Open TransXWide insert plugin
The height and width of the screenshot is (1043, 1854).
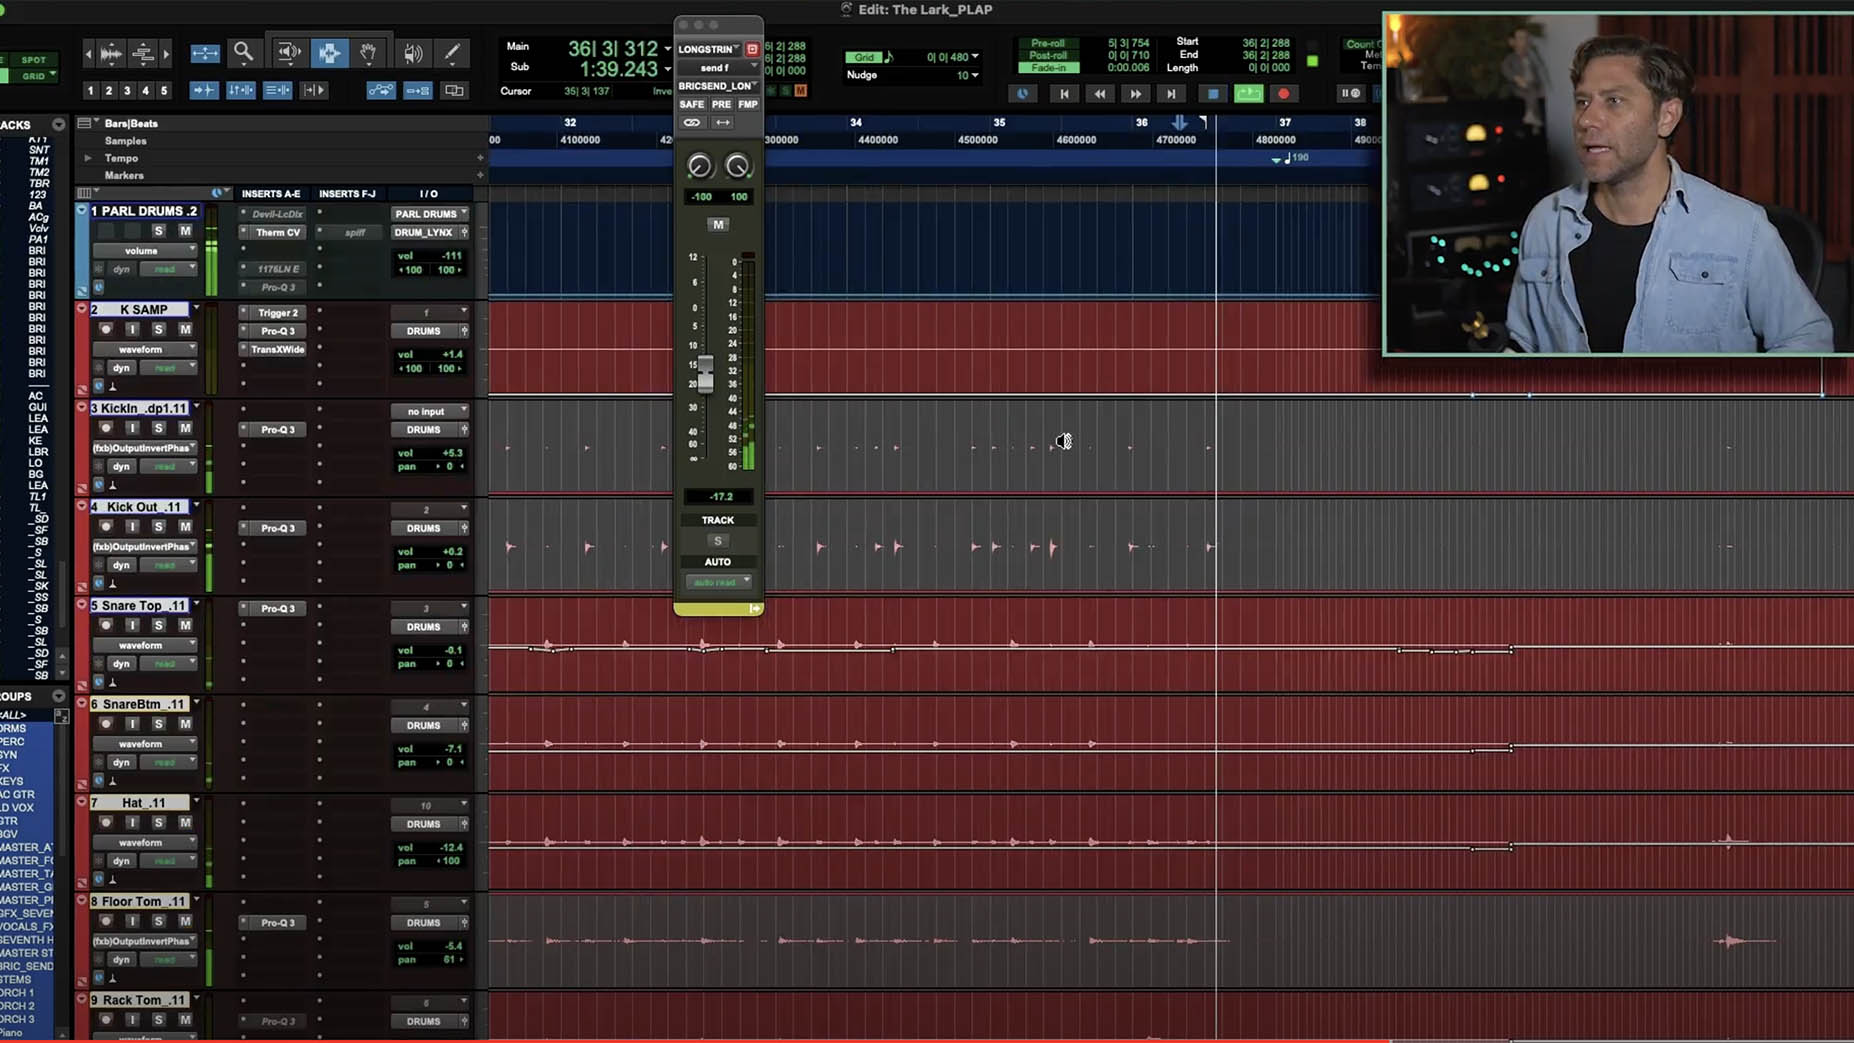278,349
